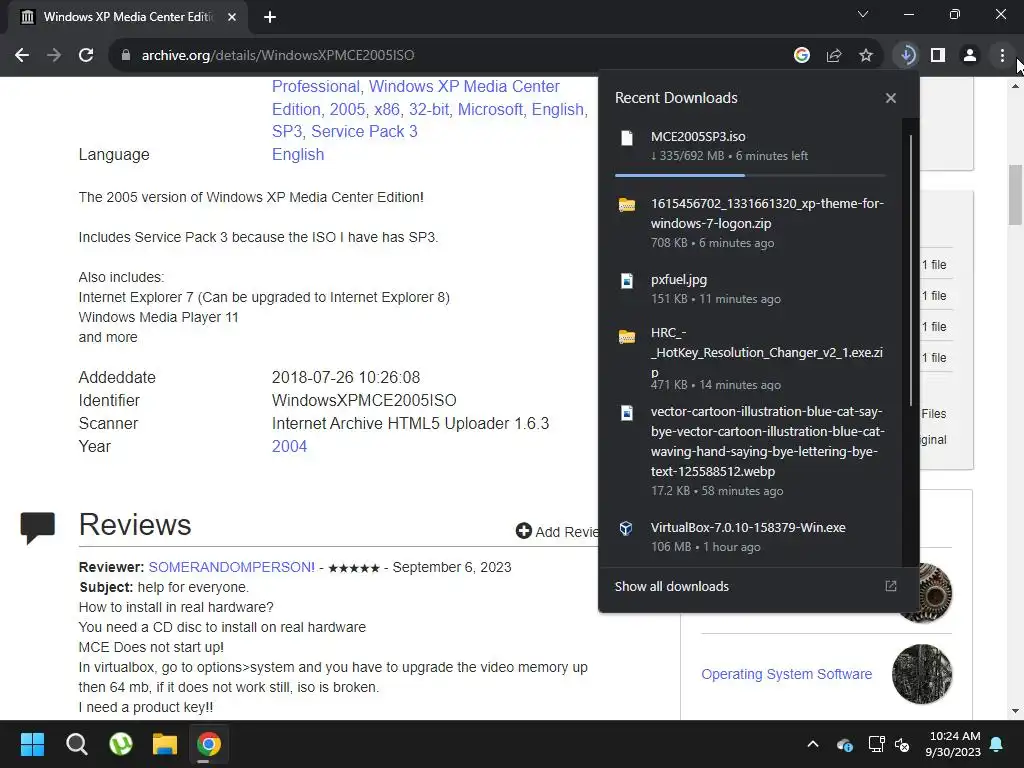Screen dimensions: 1024x768
Task: Open HotKey_Resolution_Changer zip download
Action: [x=750, y=358]
